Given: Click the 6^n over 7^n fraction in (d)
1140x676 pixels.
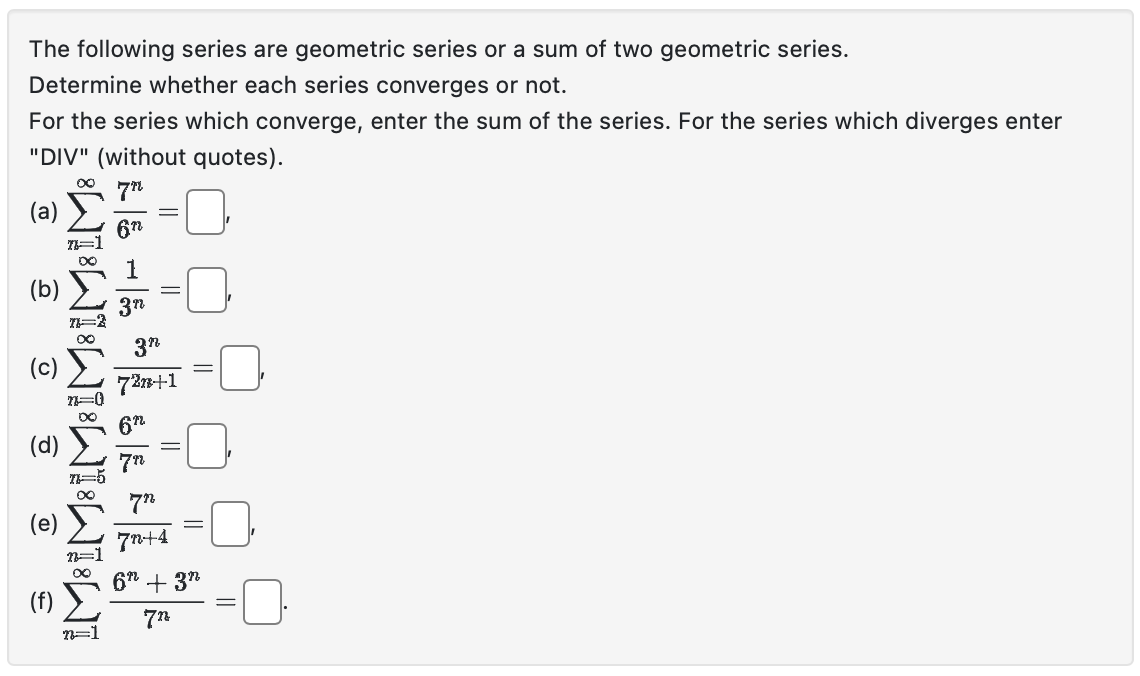Looking at the screenshot, I should (132, 445).
